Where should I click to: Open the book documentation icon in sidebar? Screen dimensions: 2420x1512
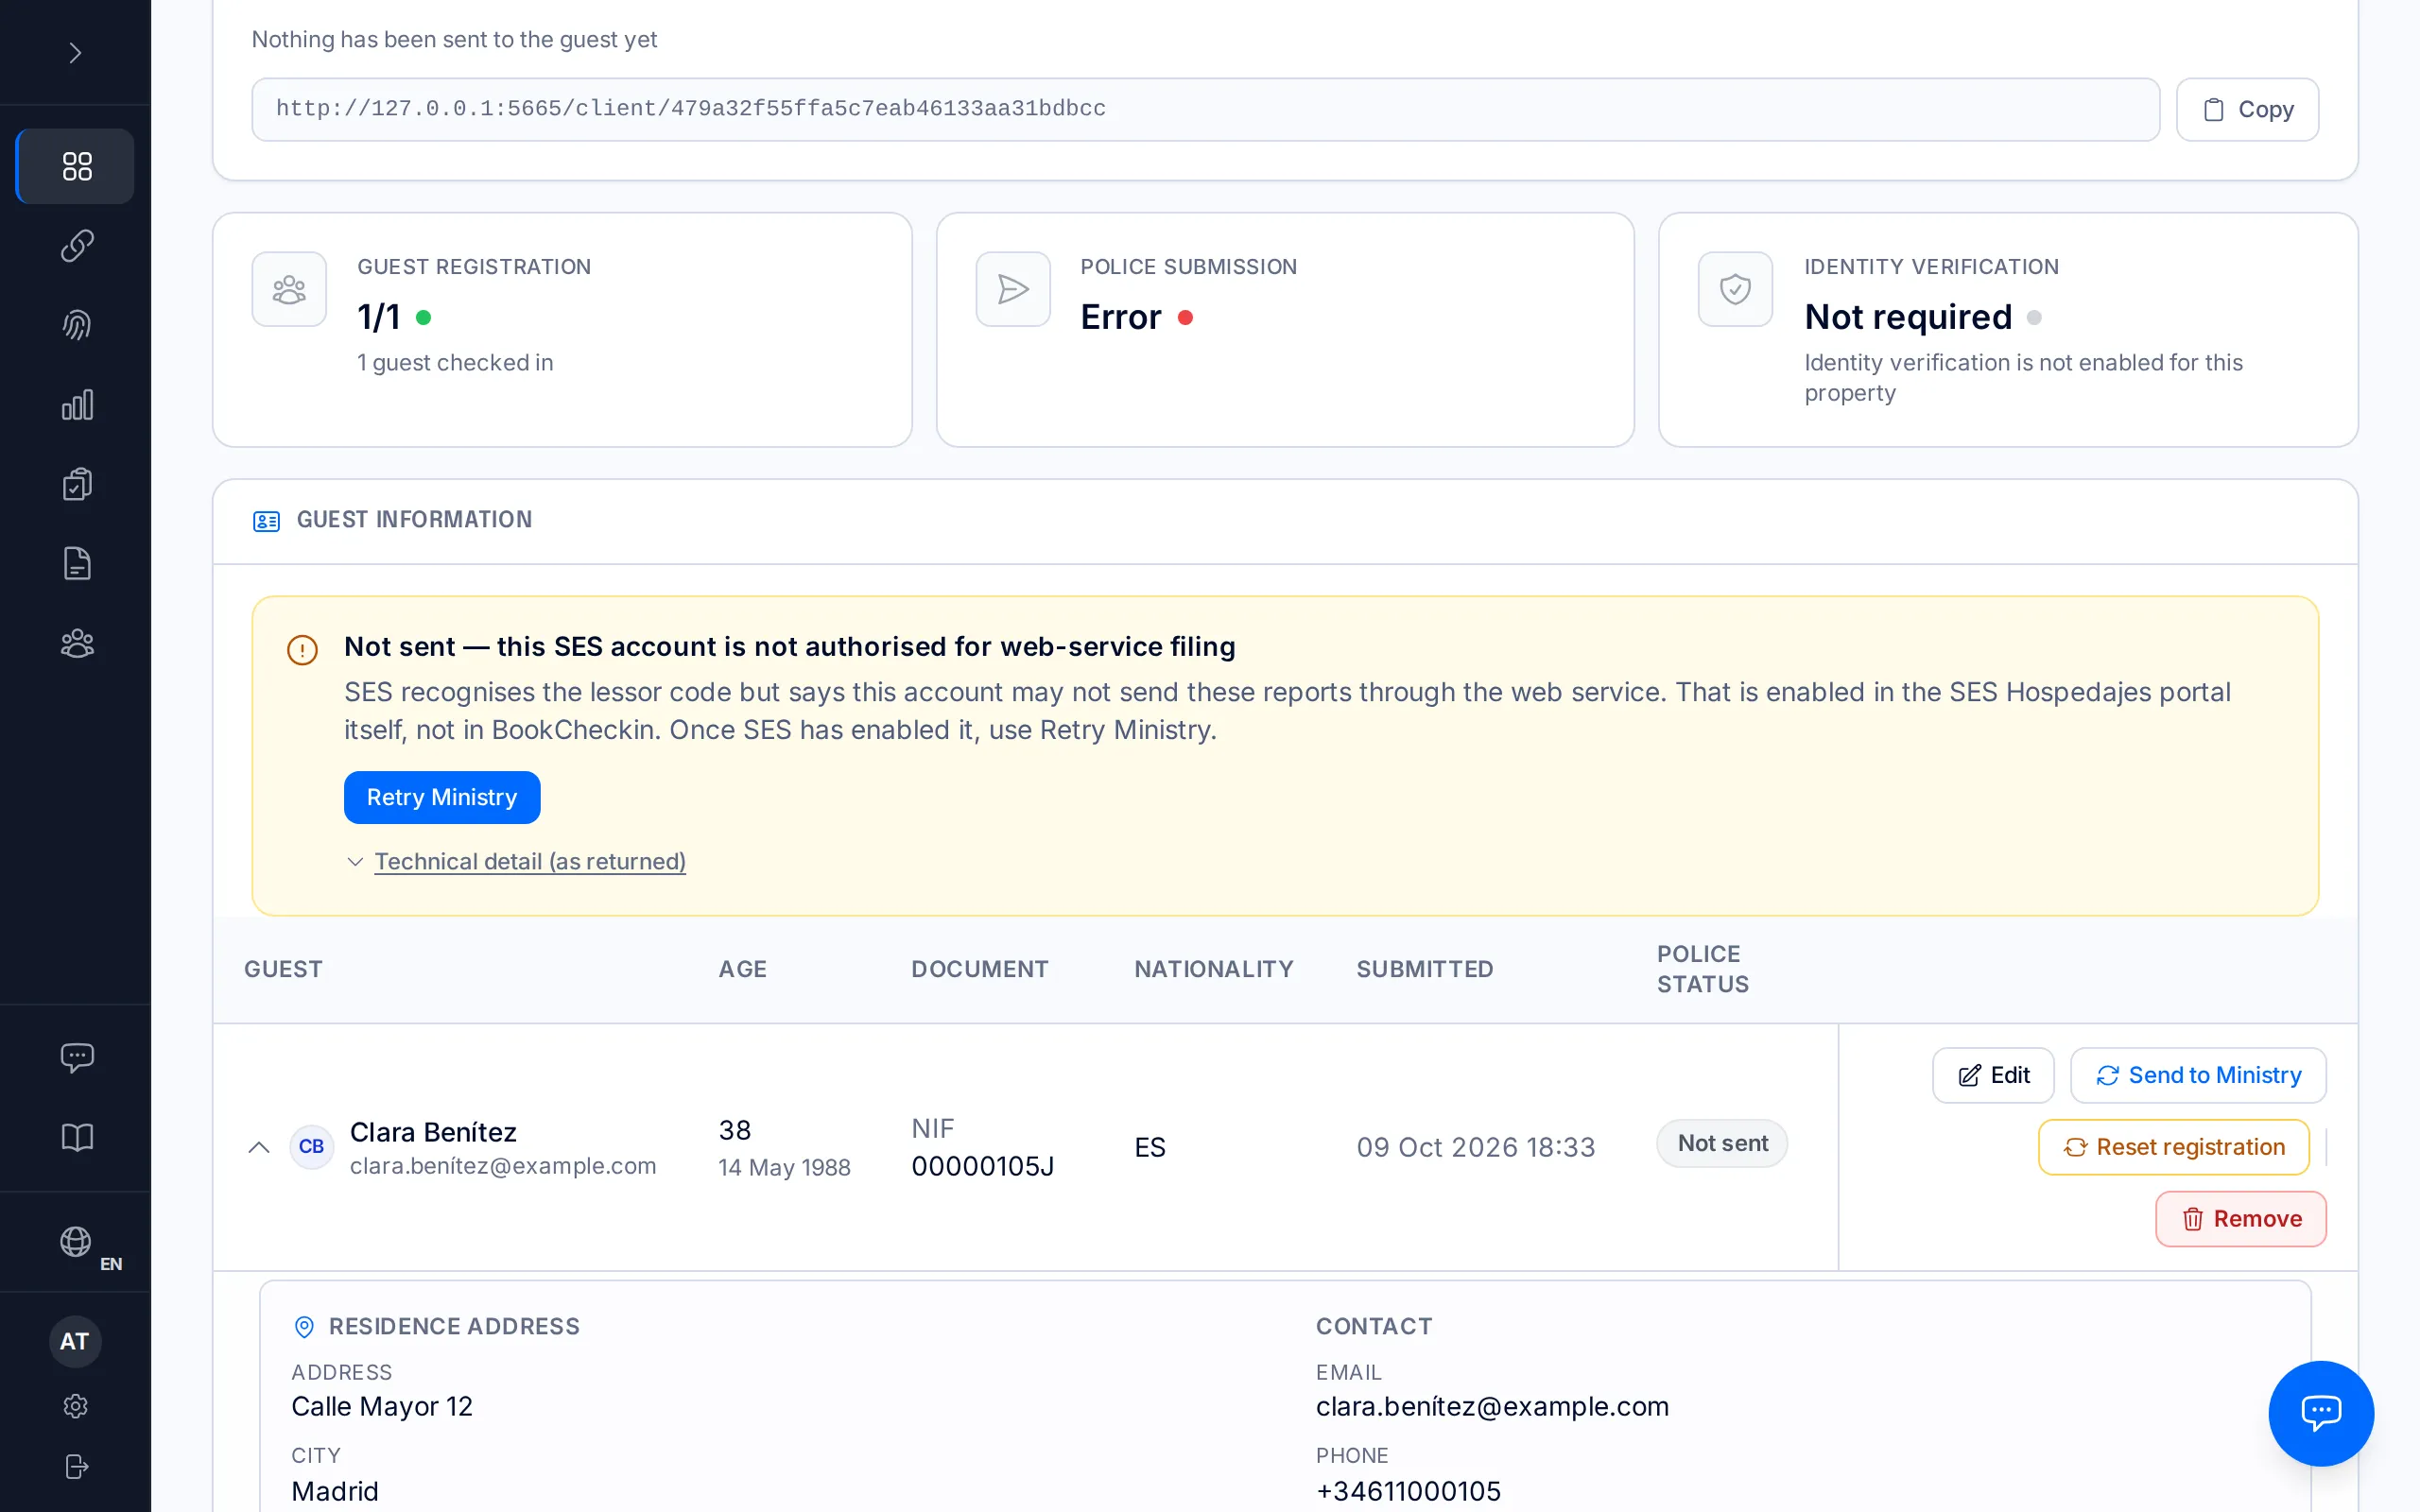tap(76, 1137)
